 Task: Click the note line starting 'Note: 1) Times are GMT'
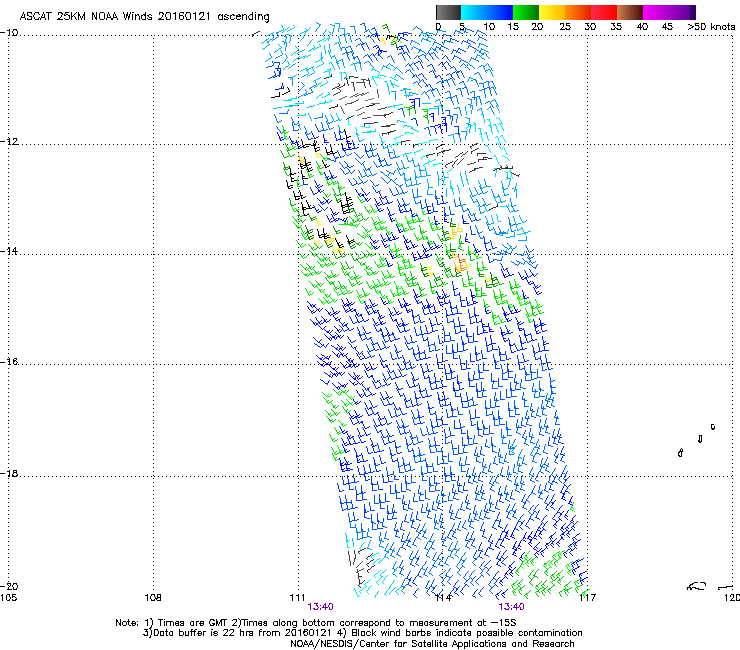[x=316, y=623]
